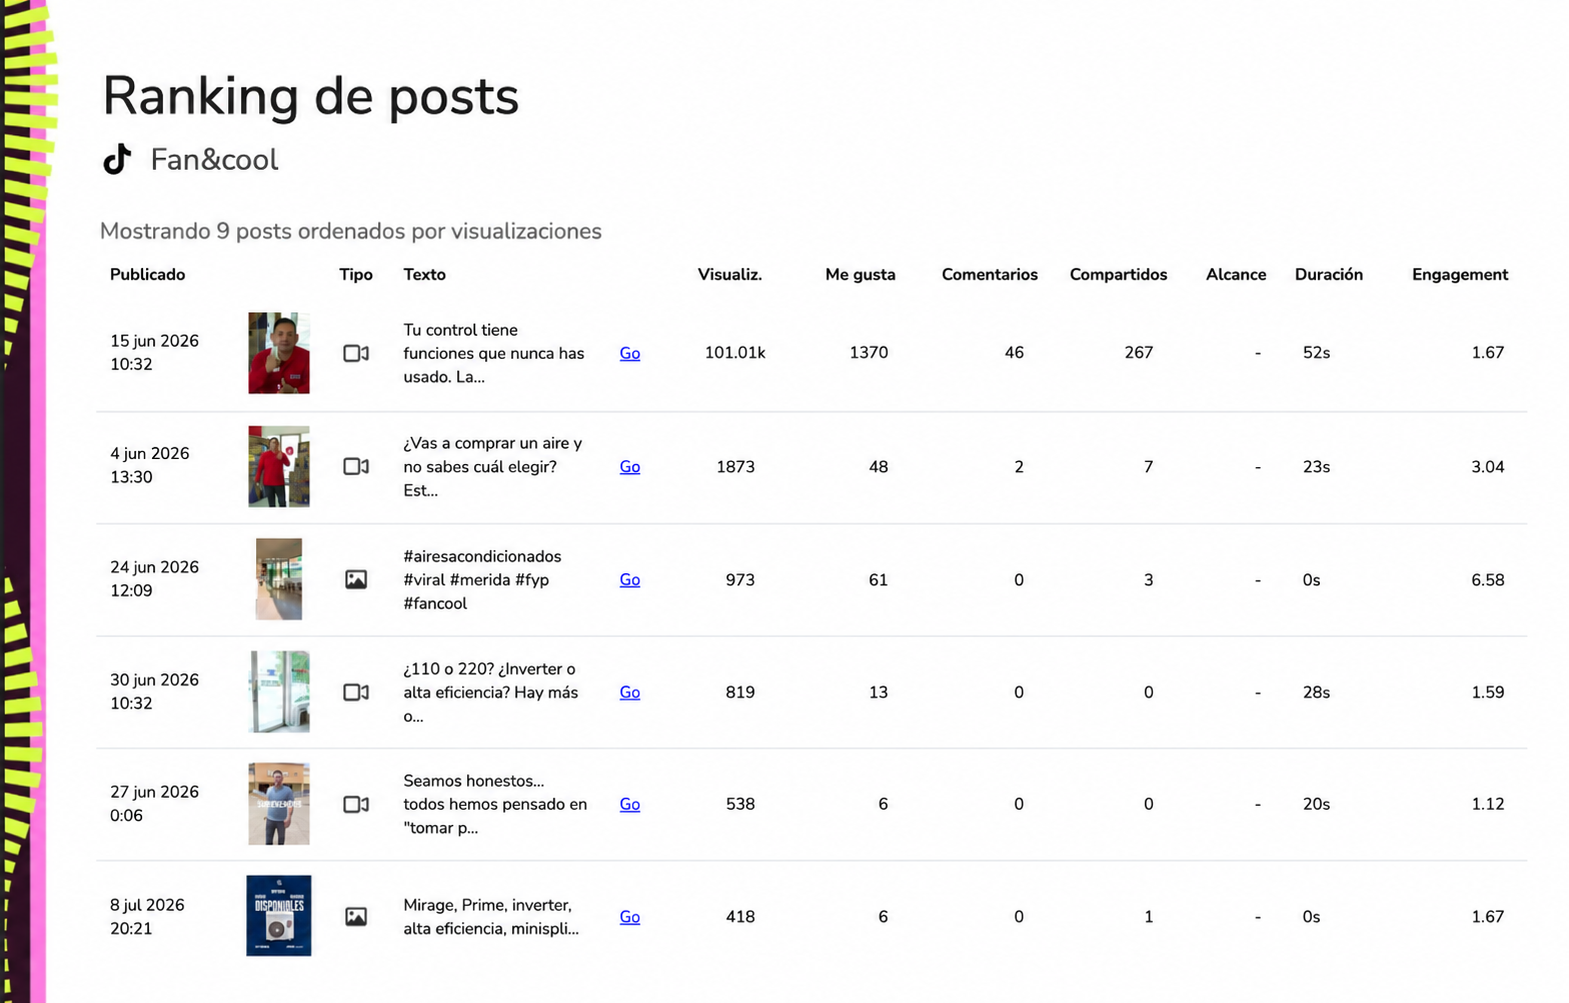Click the 3.04 engagement value
Image resolution: width=1569 pixels, height=1003 pixels.
pyautogui.click(x=1488, y=466)
